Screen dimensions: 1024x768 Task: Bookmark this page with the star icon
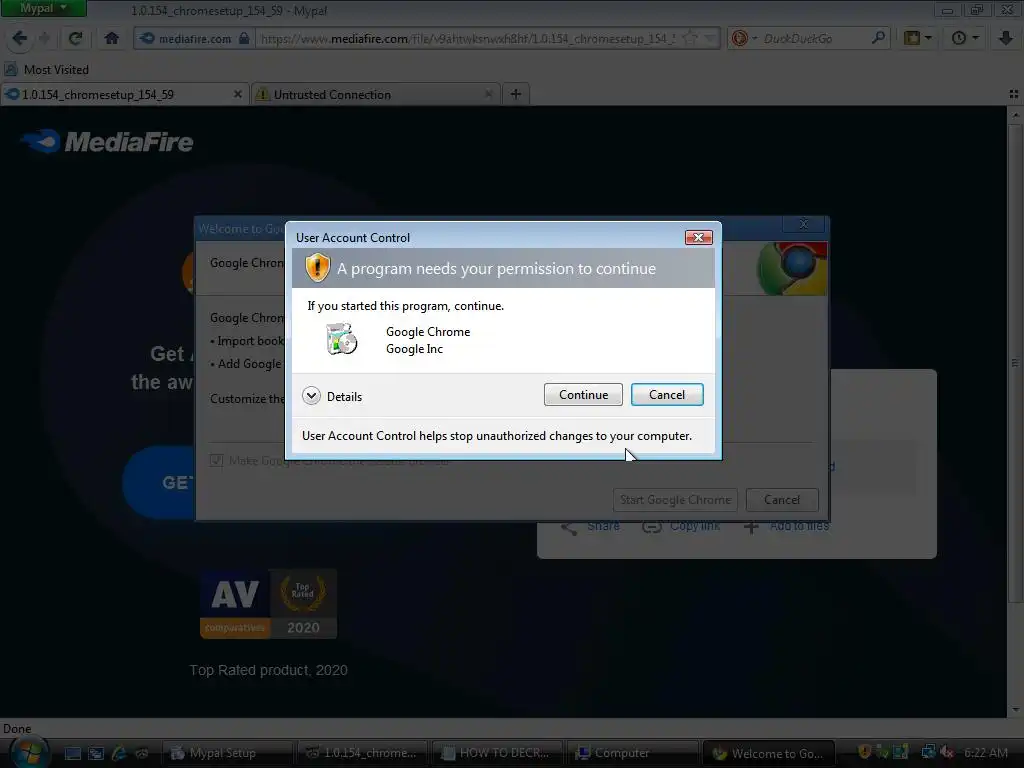[x=690, y=39]
